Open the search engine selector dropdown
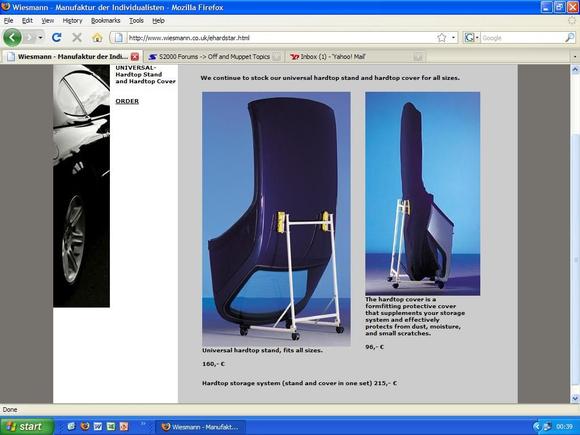 472,38
